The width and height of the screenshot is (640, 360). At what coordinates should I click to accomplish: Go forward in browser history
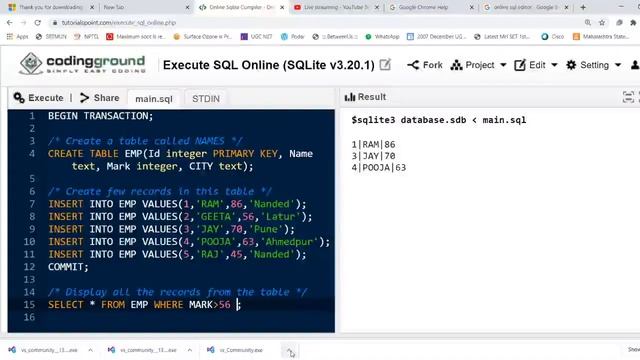pos(23,23)
